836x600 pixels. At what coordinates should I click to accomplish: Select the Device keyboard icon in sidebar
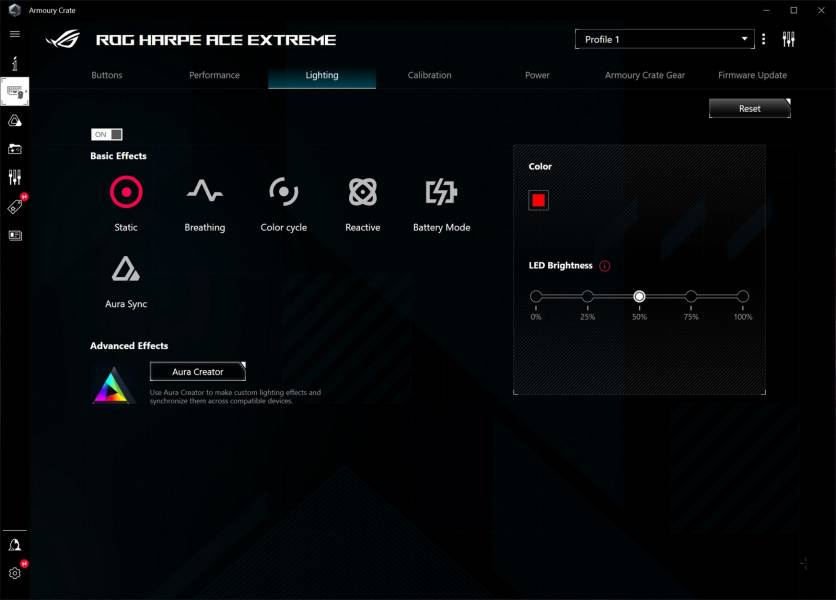(x=15, y=92)
